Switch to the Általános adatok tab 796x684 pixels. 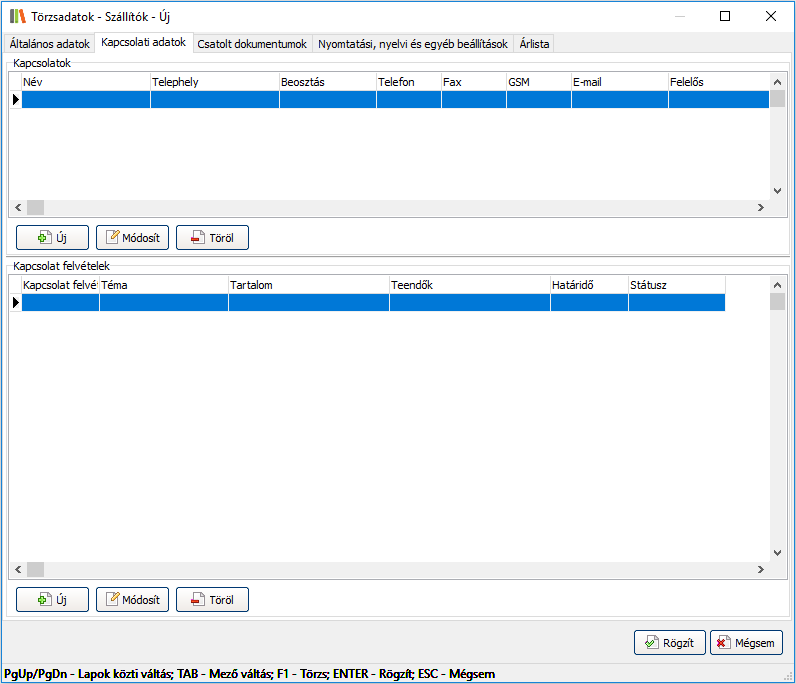click(x=49, y=44)
